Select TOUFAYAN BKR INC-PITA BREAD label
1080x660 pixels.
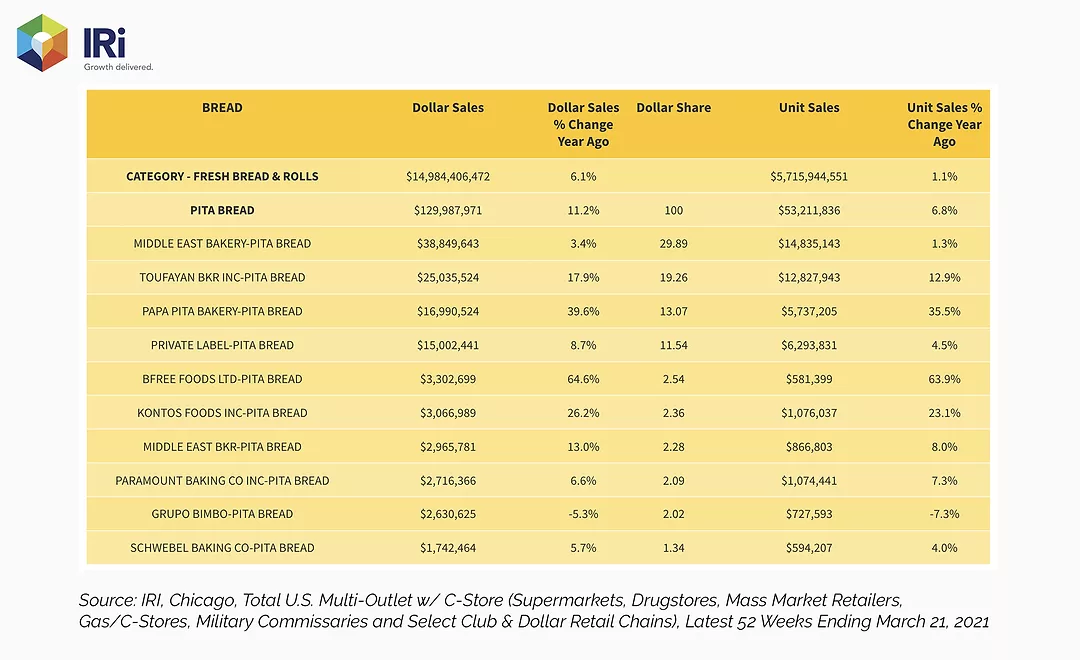click(222, 277)
